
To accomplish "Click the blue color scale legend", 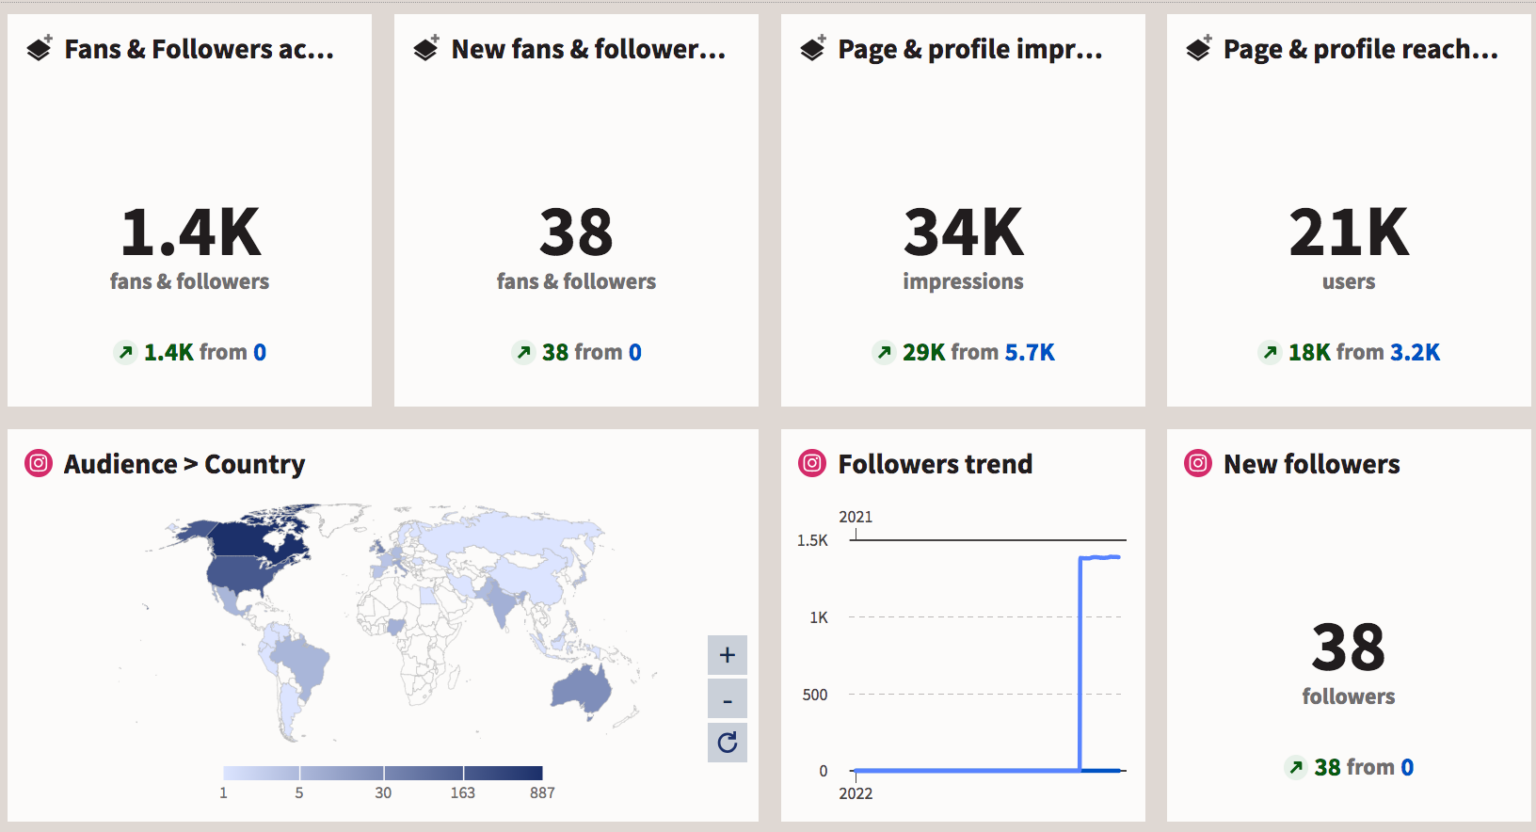I will point(382,772).
